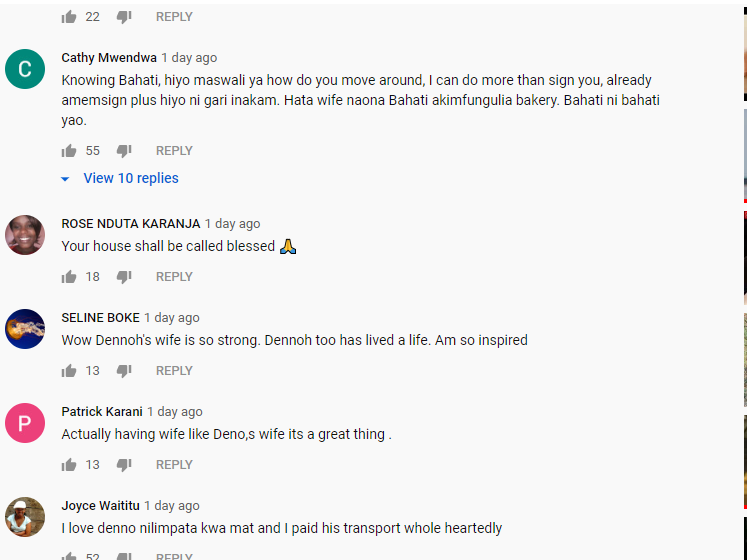
Task: Reply to Rose Nduta Karanja's comment
Action: coord(174,276)
